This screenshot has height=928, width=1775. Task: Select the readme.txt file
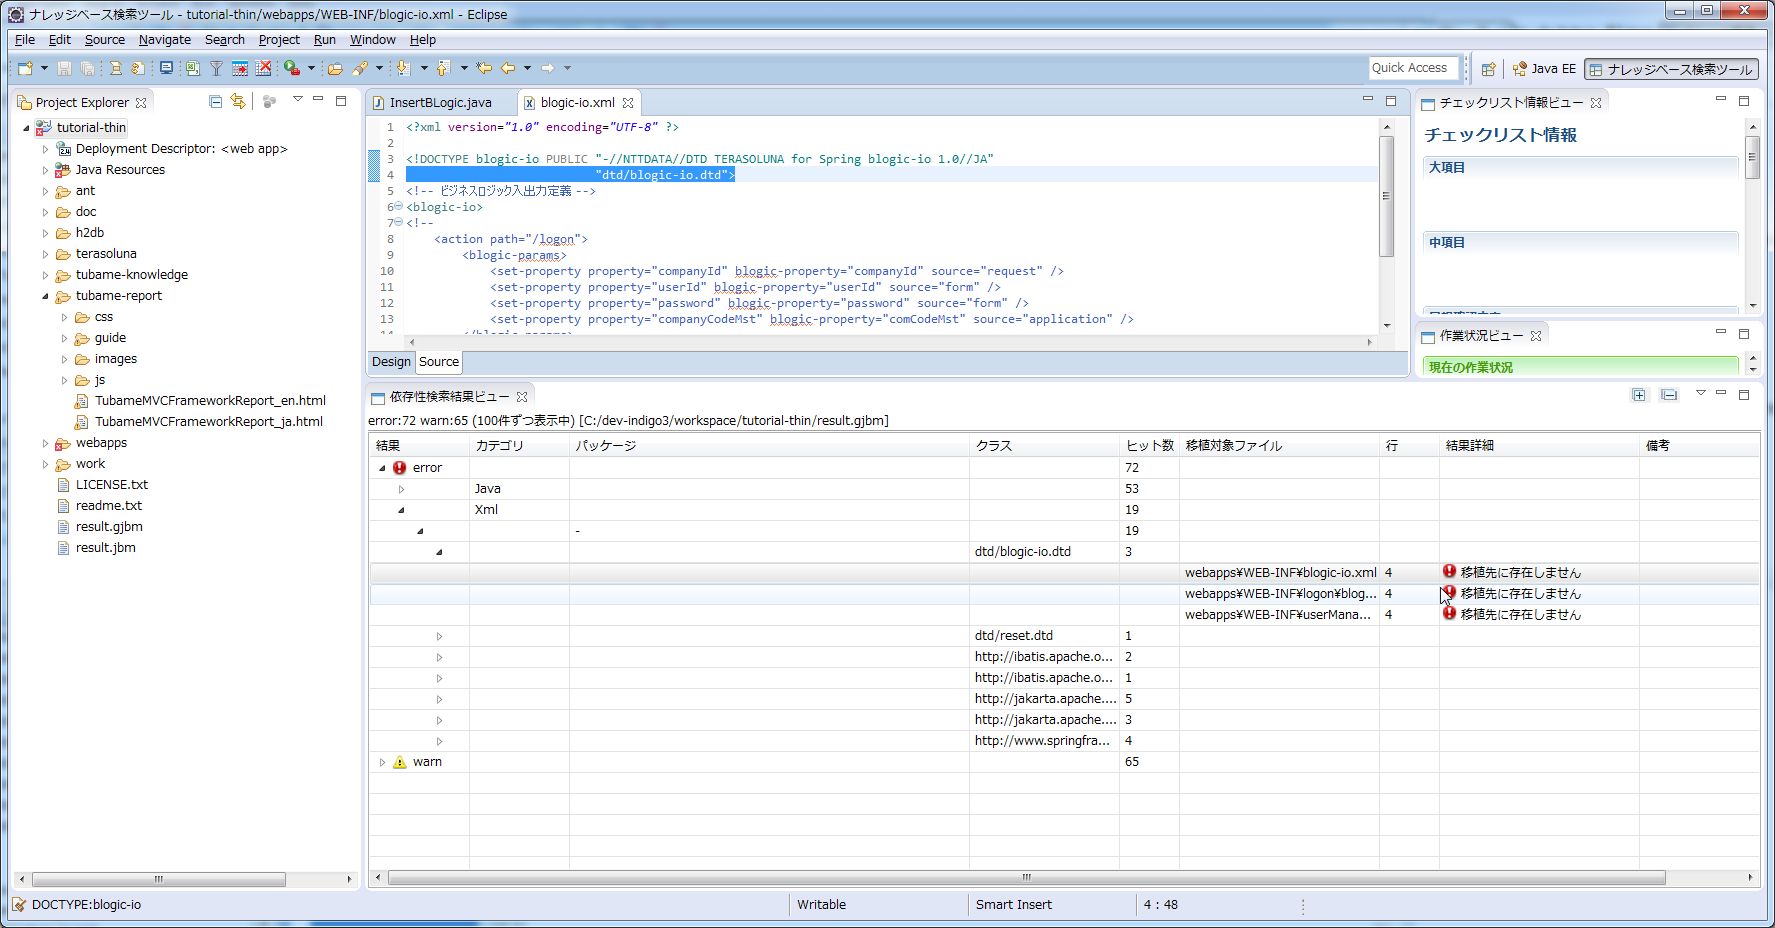pos(109,506)
